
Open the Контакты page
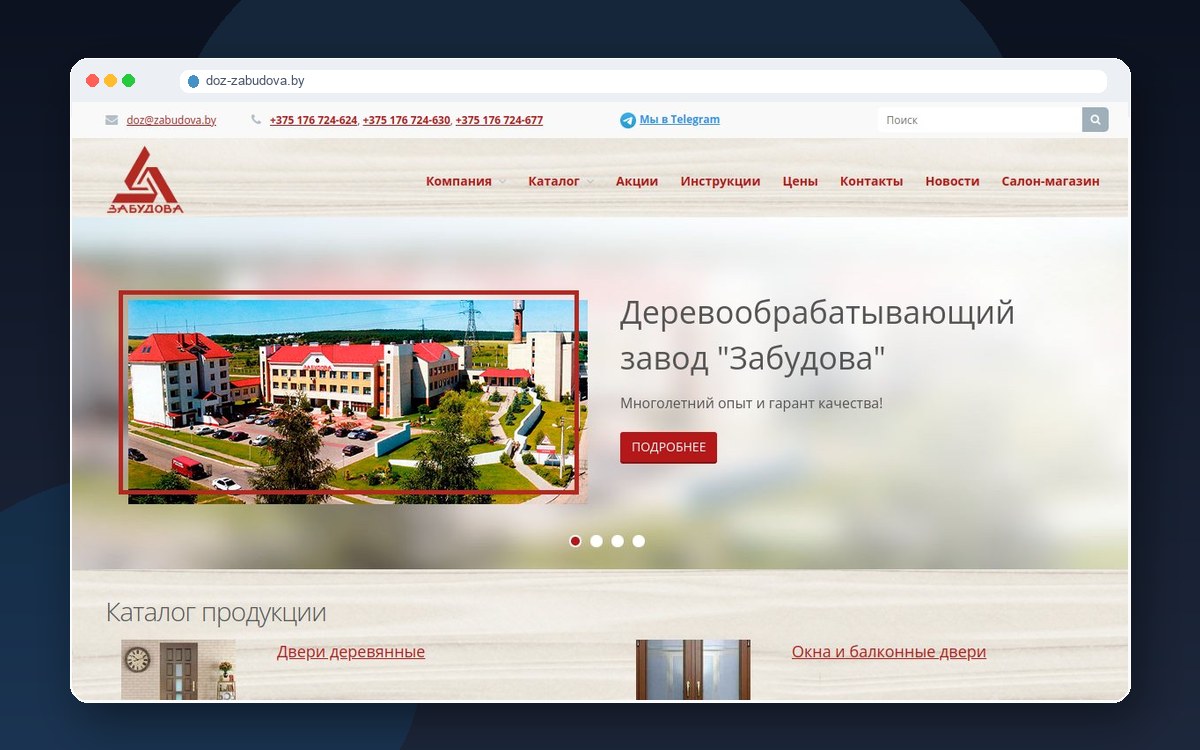pyautogui.click(x=871, y=181)
